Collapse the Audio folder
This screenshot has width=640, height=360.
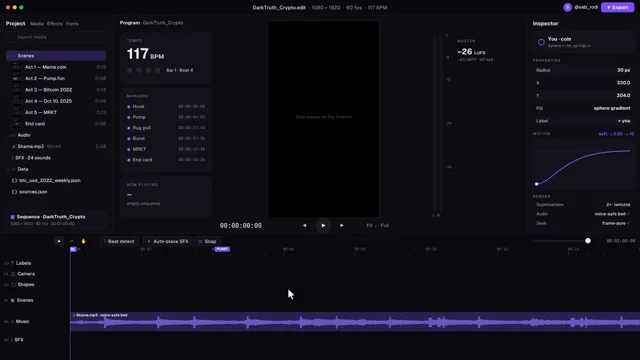(8, 135)
